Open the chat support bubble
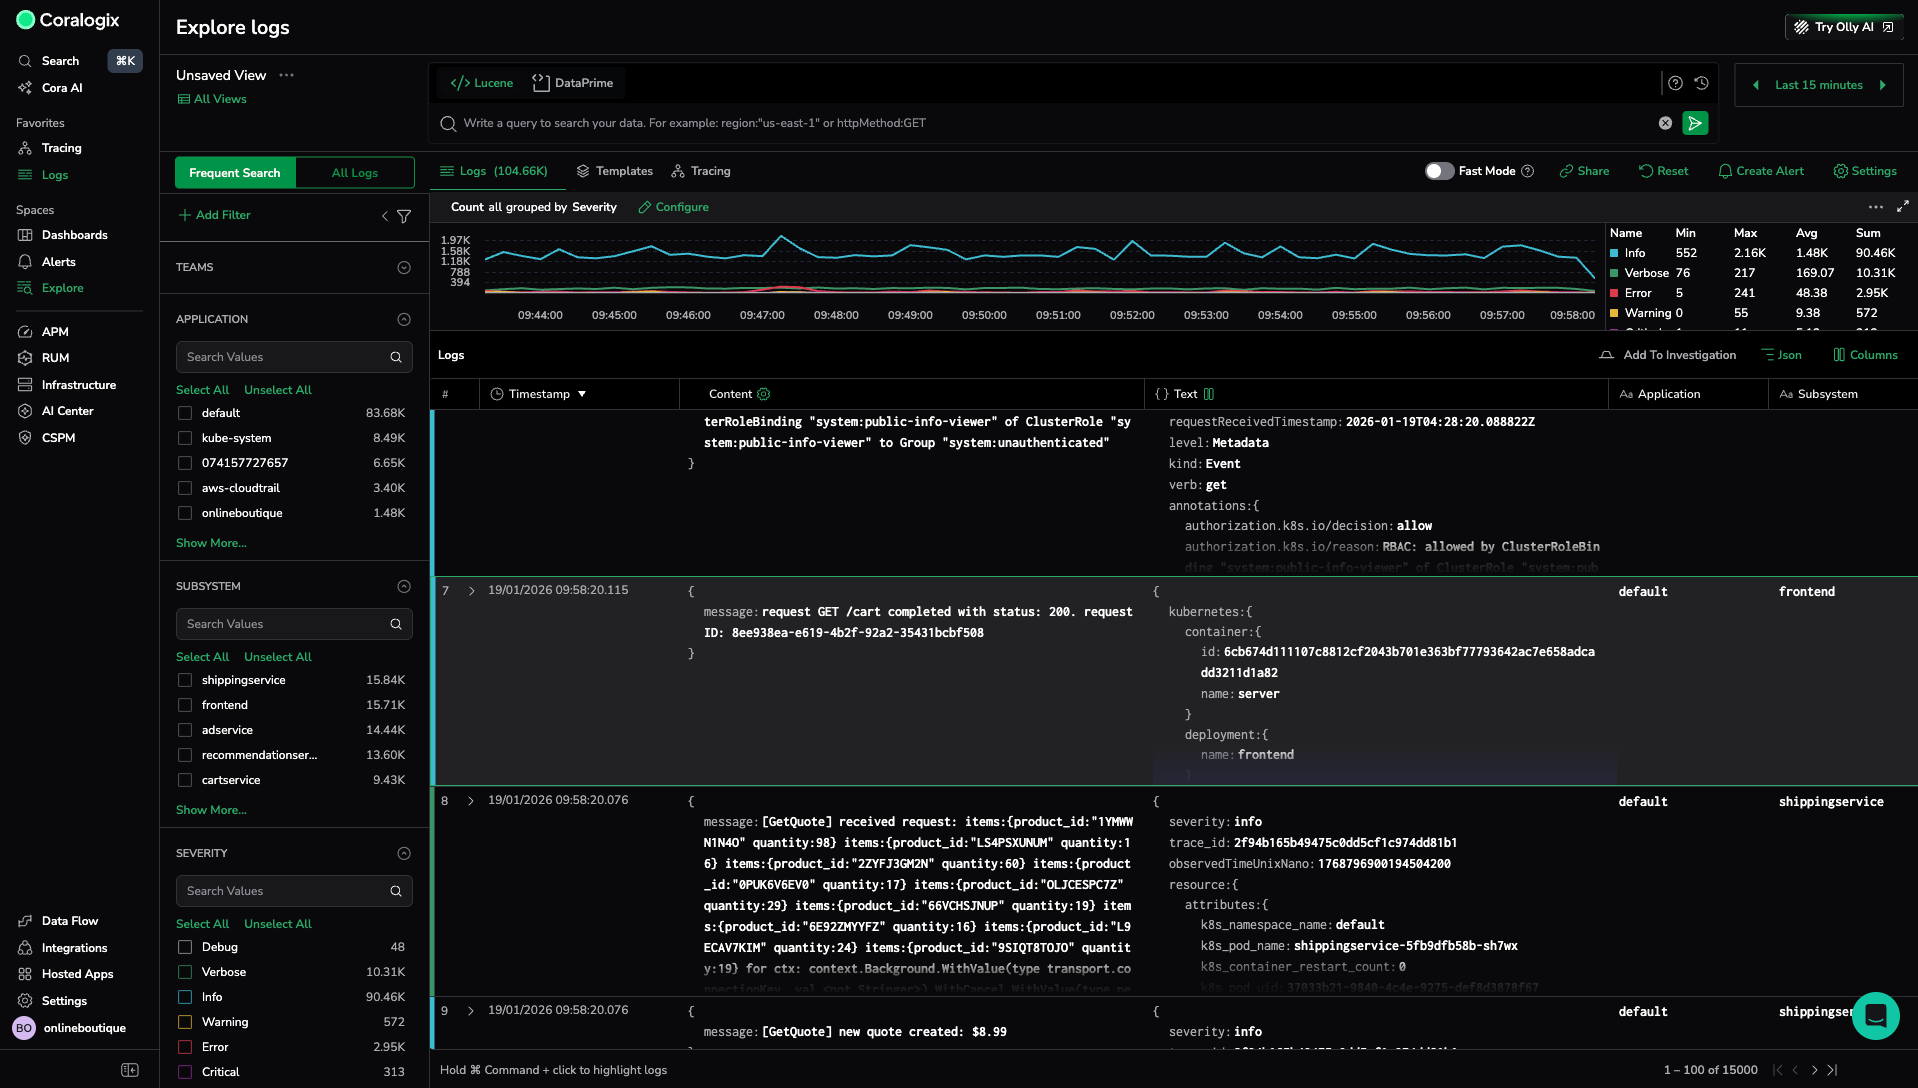The image size is (1918, 1088). click(x=1875, y=1016)
